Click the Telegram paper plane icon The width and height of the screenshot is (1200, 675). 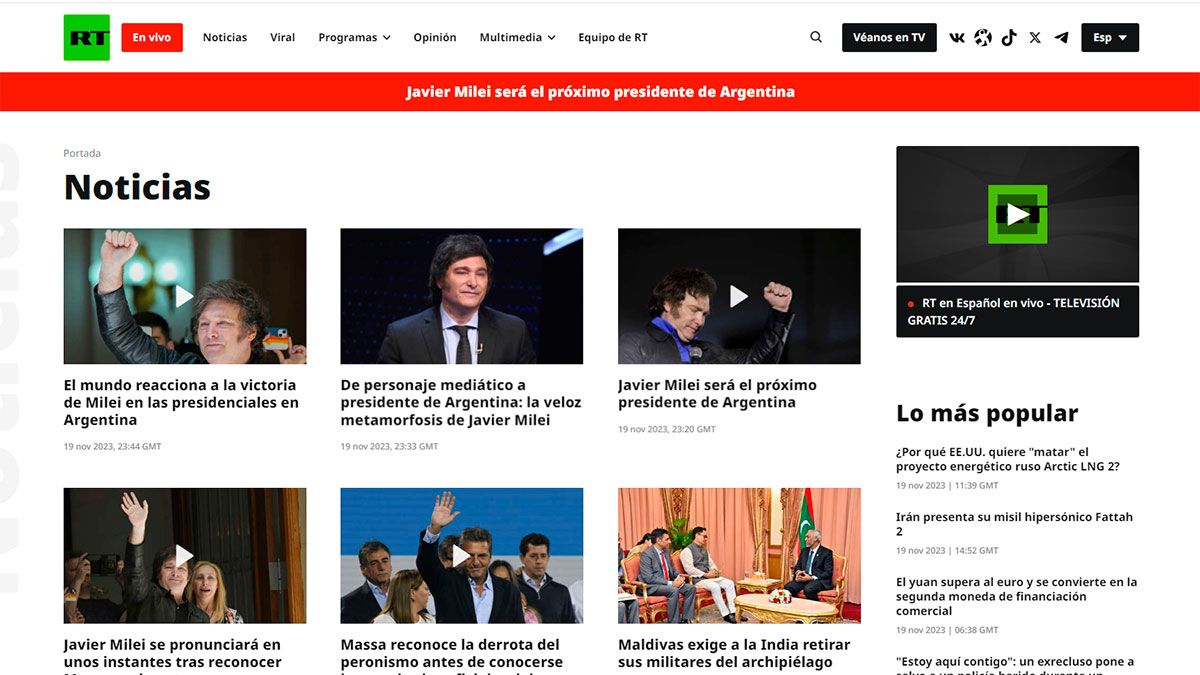click(x=1061, y=38)
